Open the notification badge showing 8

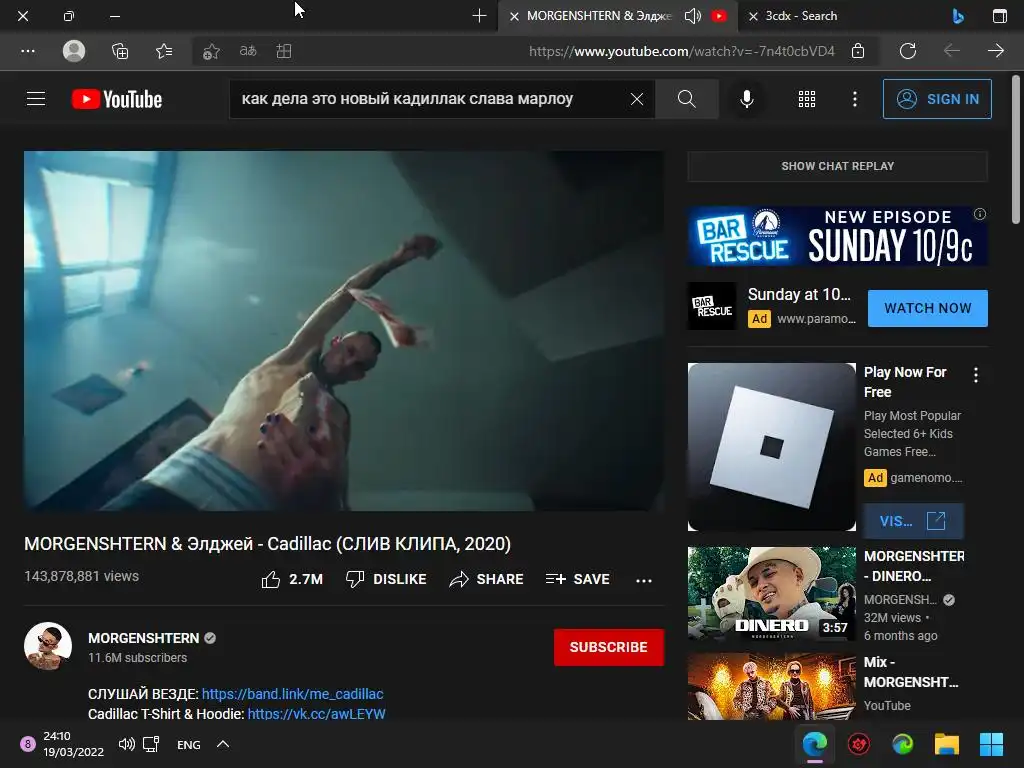point(27,744)
